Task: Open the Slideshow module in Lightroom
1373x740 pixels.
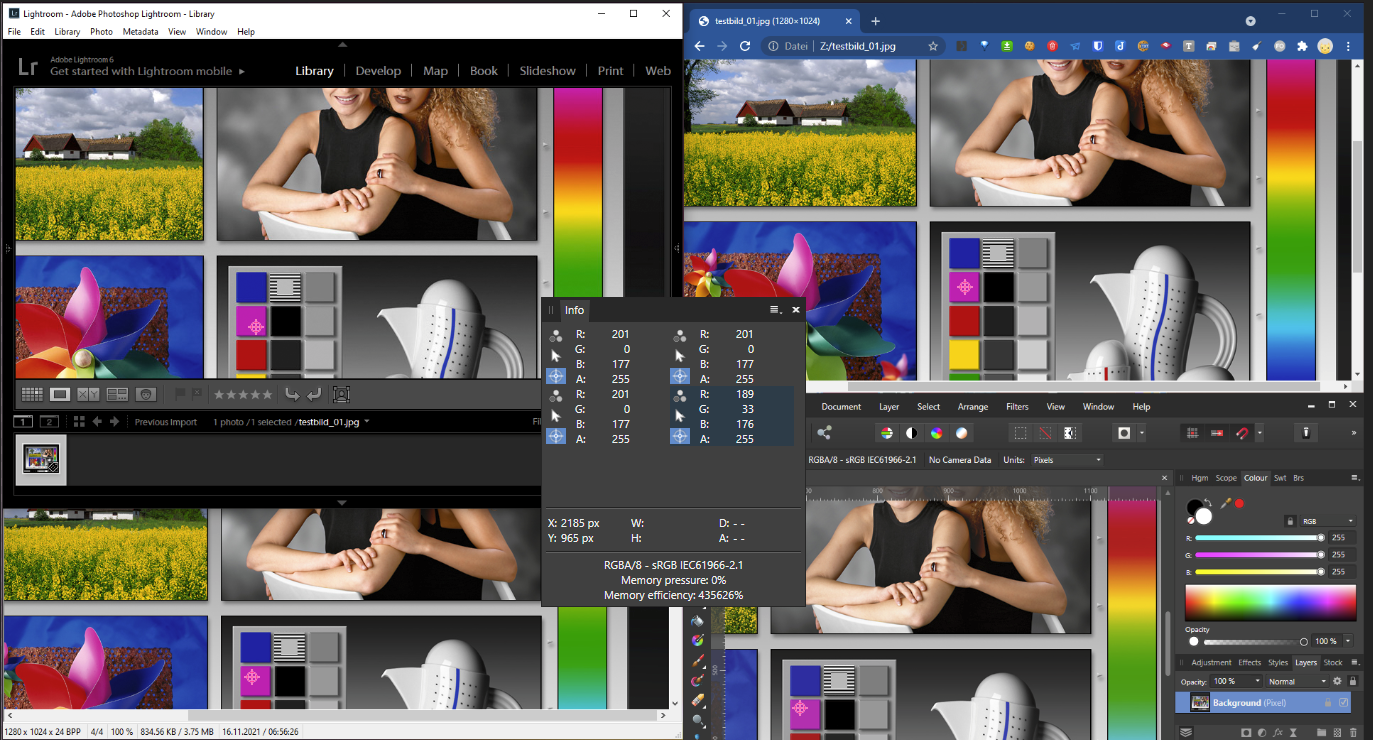Action: 547,71
